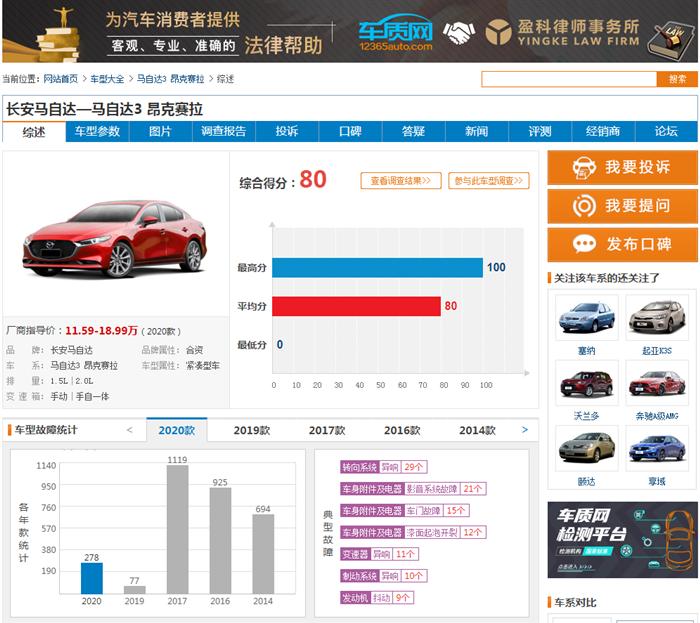Open 马自达3 昂克赛拉 breadcrumb link

coord(171,79)
